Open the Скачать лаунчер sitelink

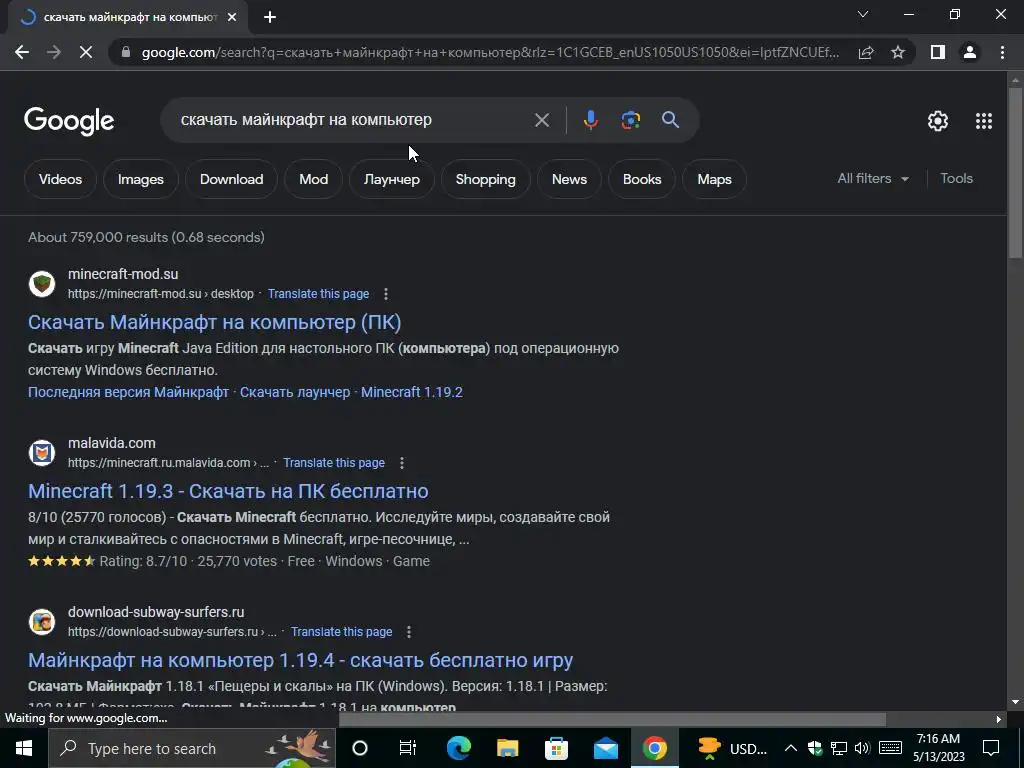point(295,392)
